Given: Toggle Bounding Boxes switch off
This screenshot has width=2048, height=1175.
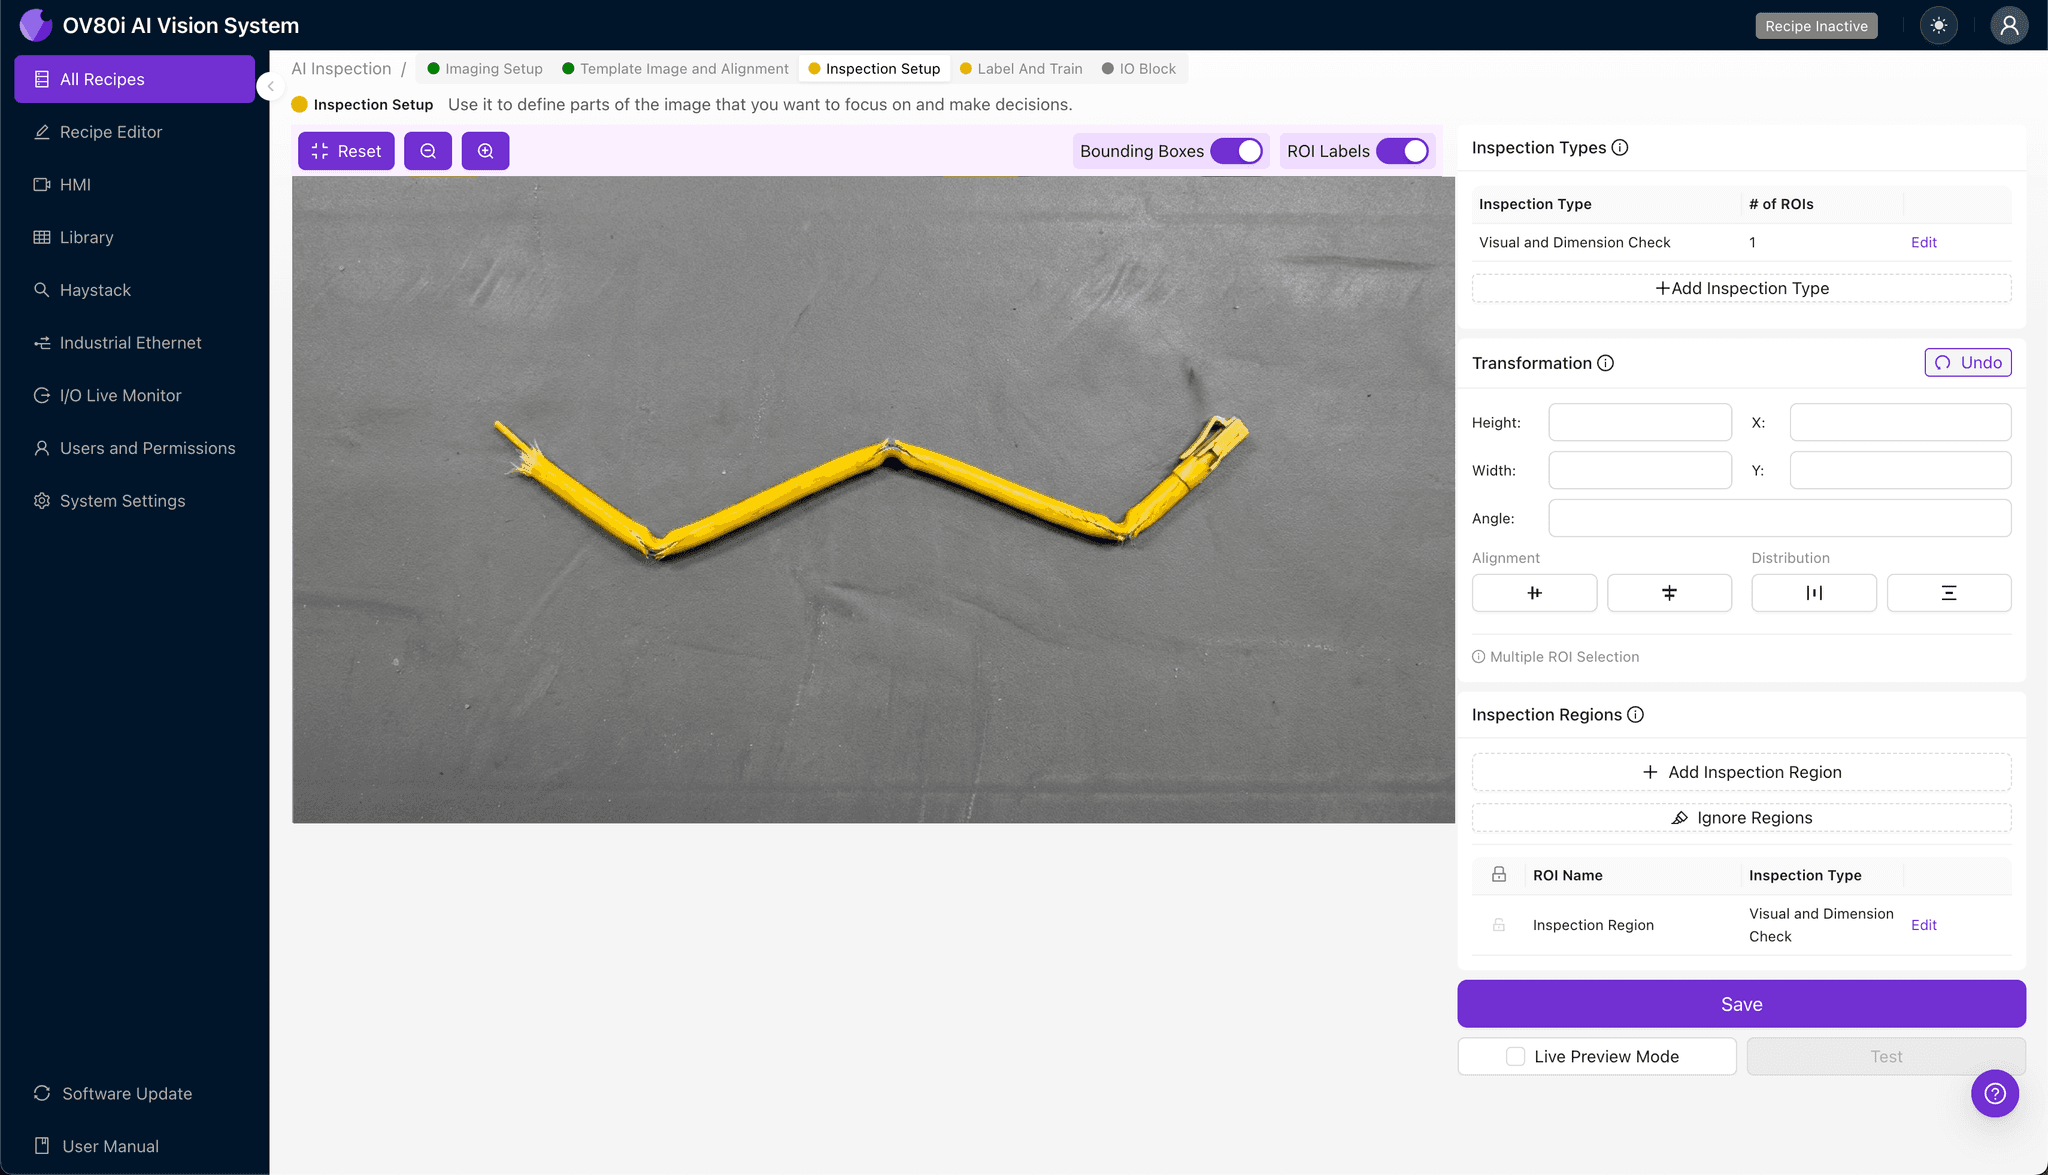Looking at the screenshot, I should (1236, 151).
